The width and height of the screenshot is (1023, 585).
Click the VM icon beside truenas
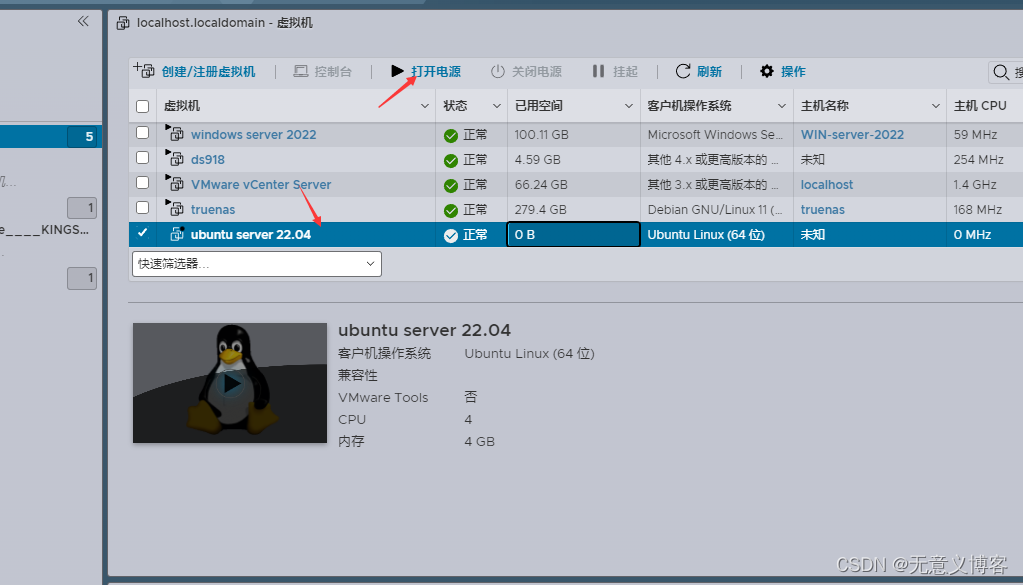coord(174,208)
